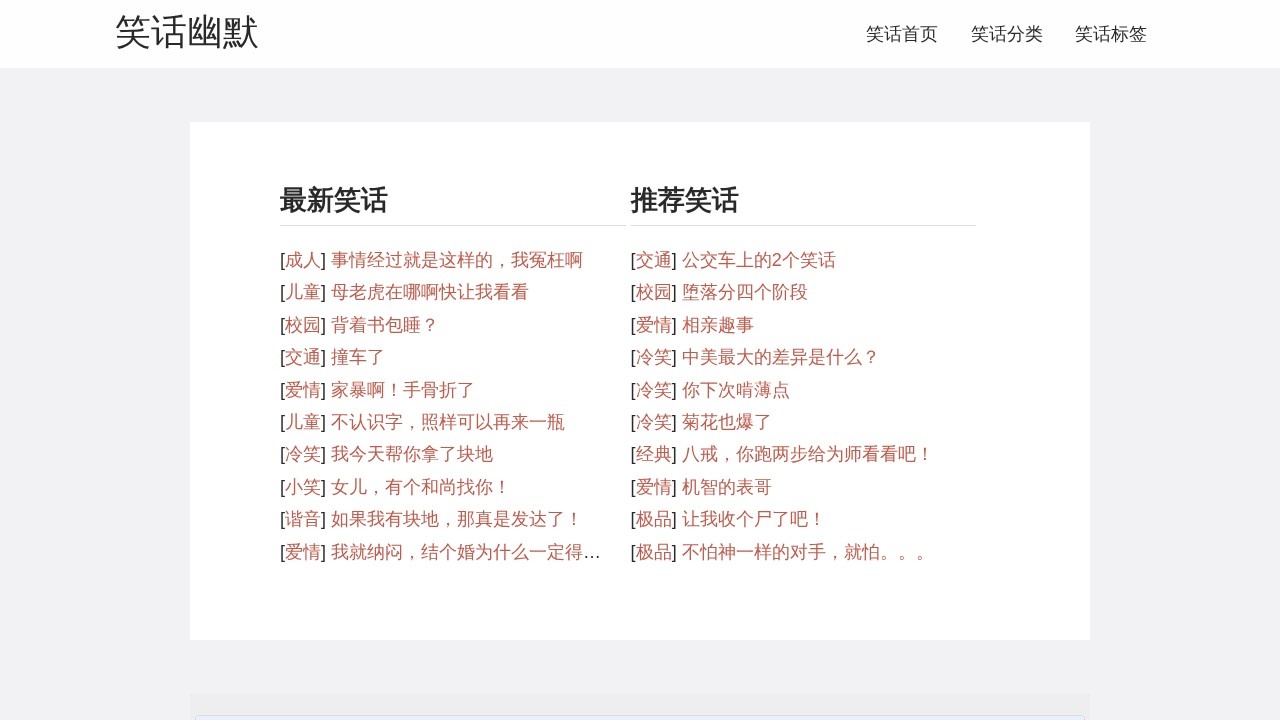Click 爱情 tag beside 机智的表哥
Screen dimensions: 1280x720
tap(654, 487)
